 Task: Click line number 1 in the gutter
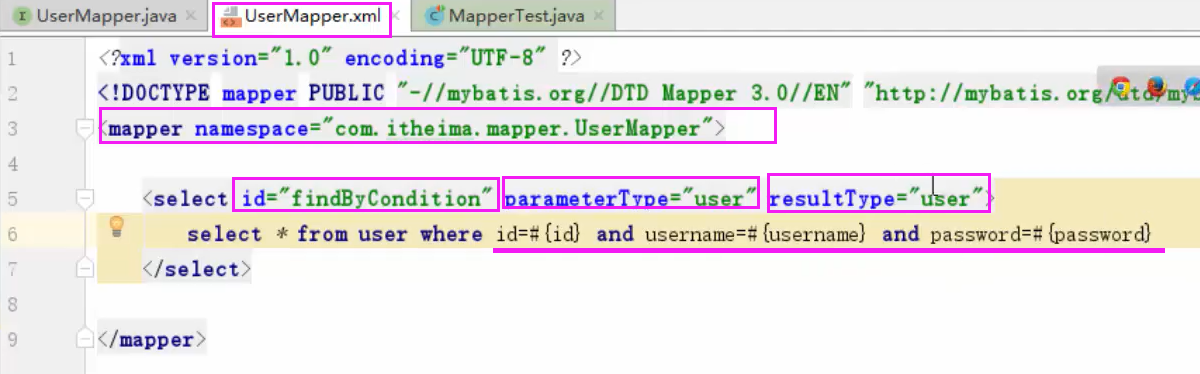11,59
